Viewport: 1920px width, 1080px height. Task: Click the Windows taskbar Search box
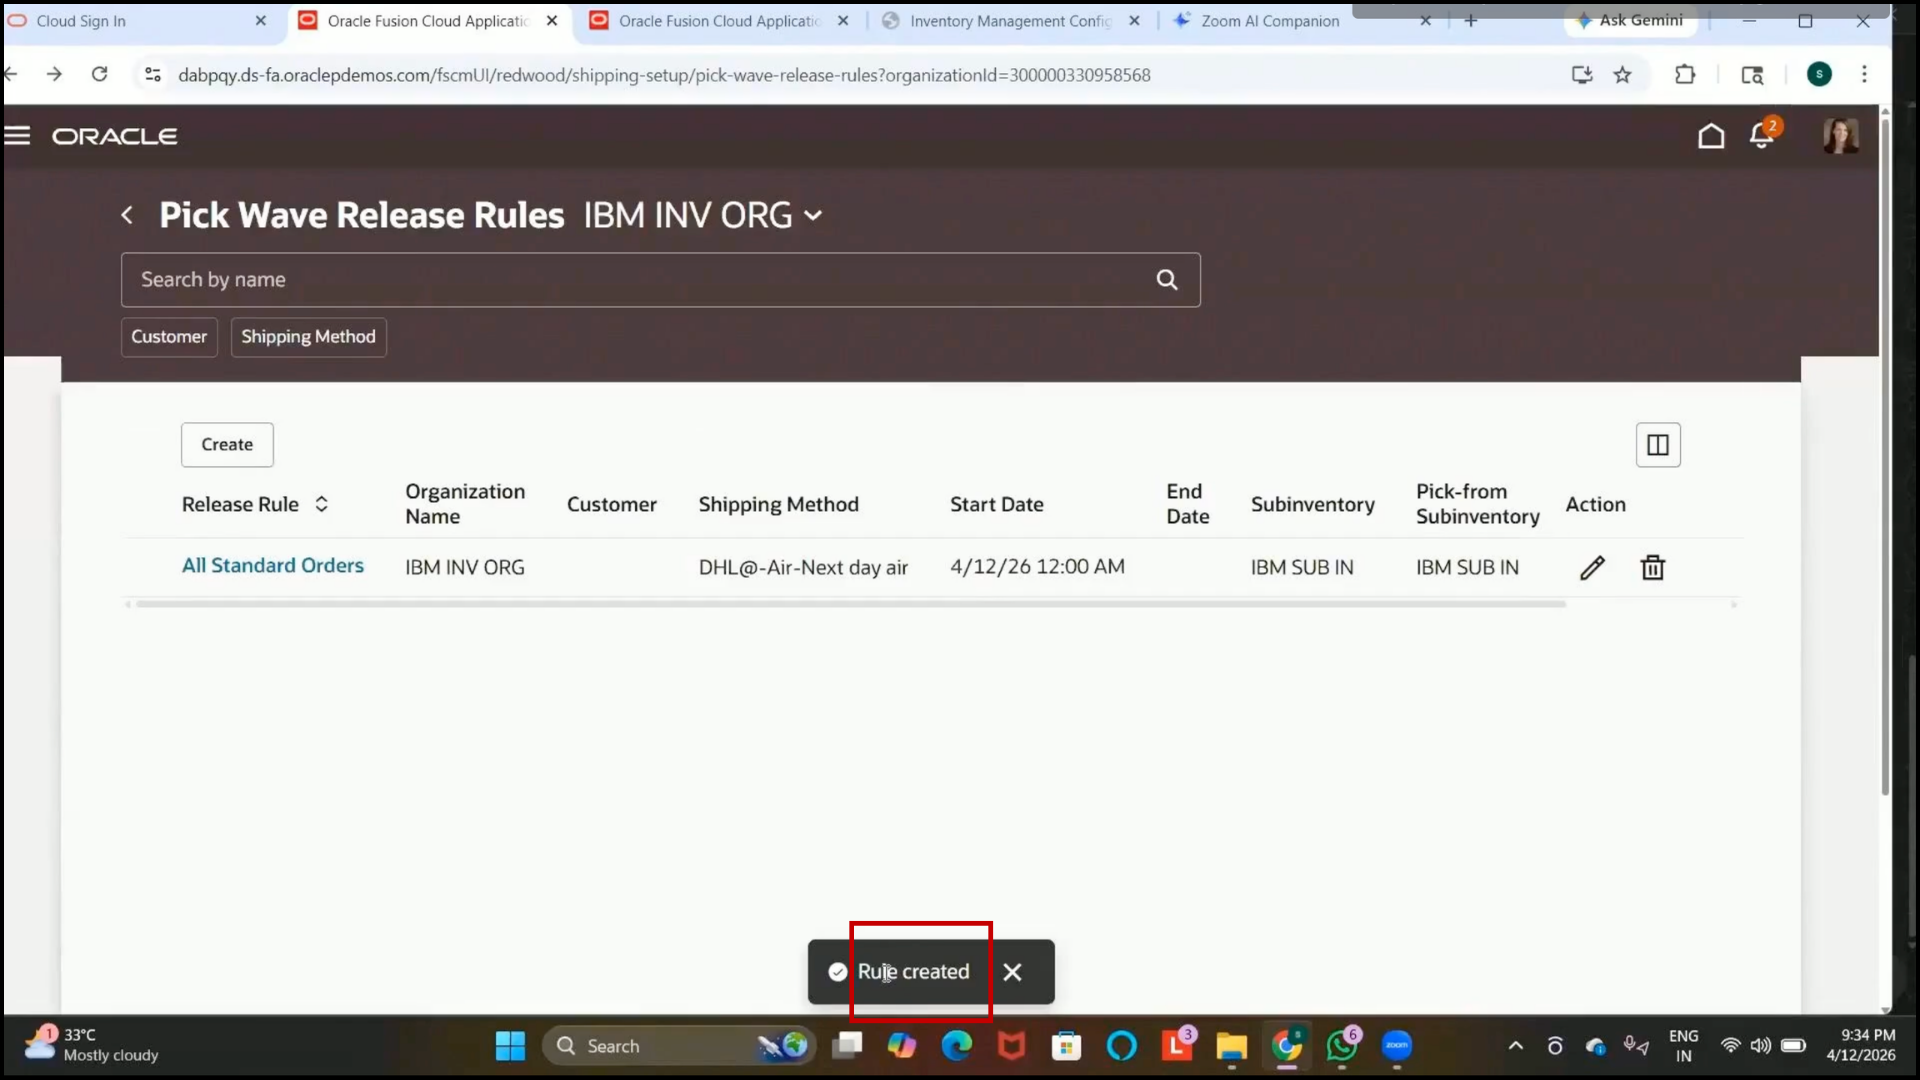(680, 1046)
